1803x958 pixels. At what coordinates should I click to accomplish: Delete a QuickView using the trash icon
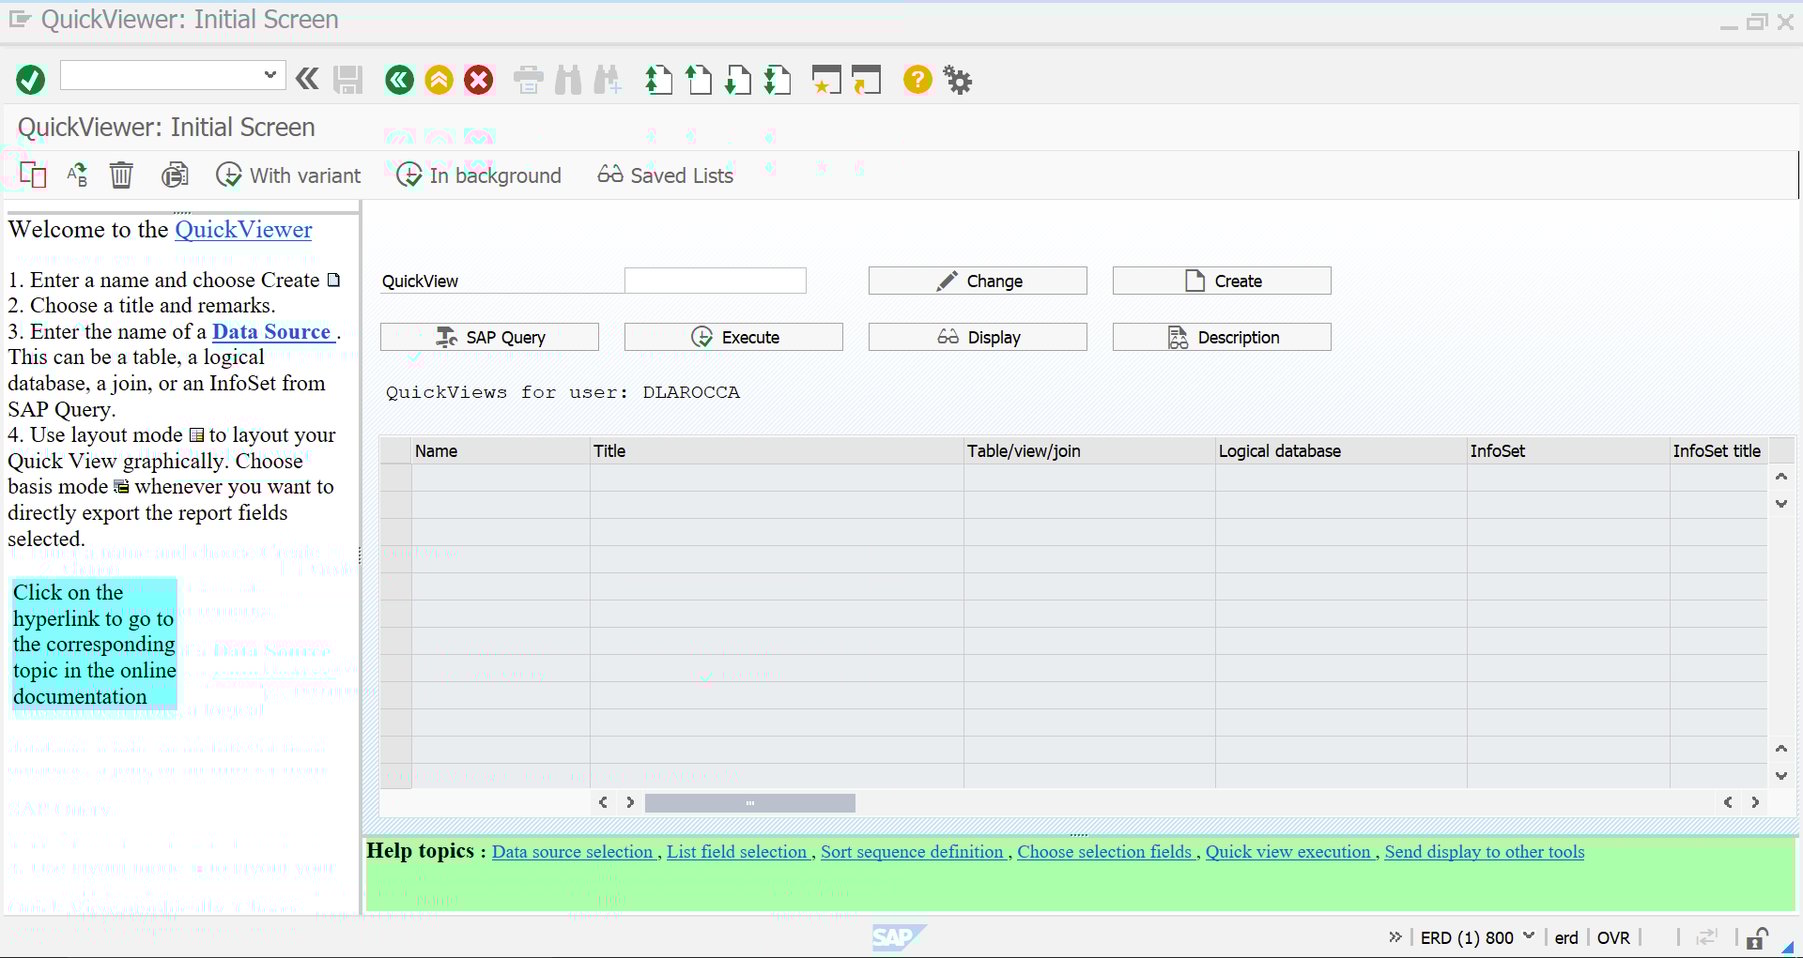coord(121,174)
